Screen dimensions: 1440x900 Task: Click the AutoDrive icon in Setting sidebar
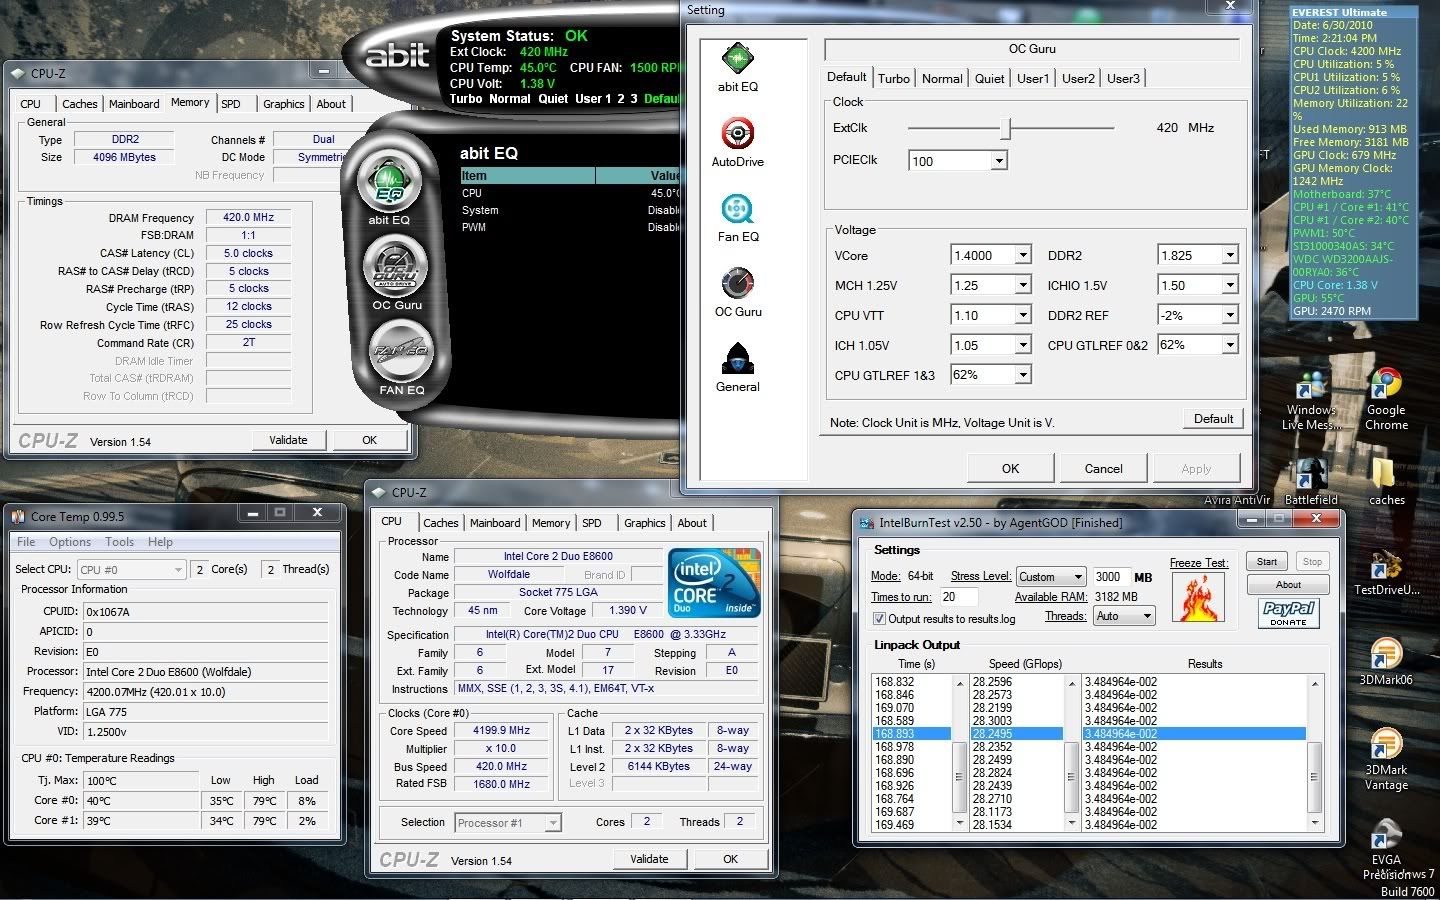pos(737,134)
